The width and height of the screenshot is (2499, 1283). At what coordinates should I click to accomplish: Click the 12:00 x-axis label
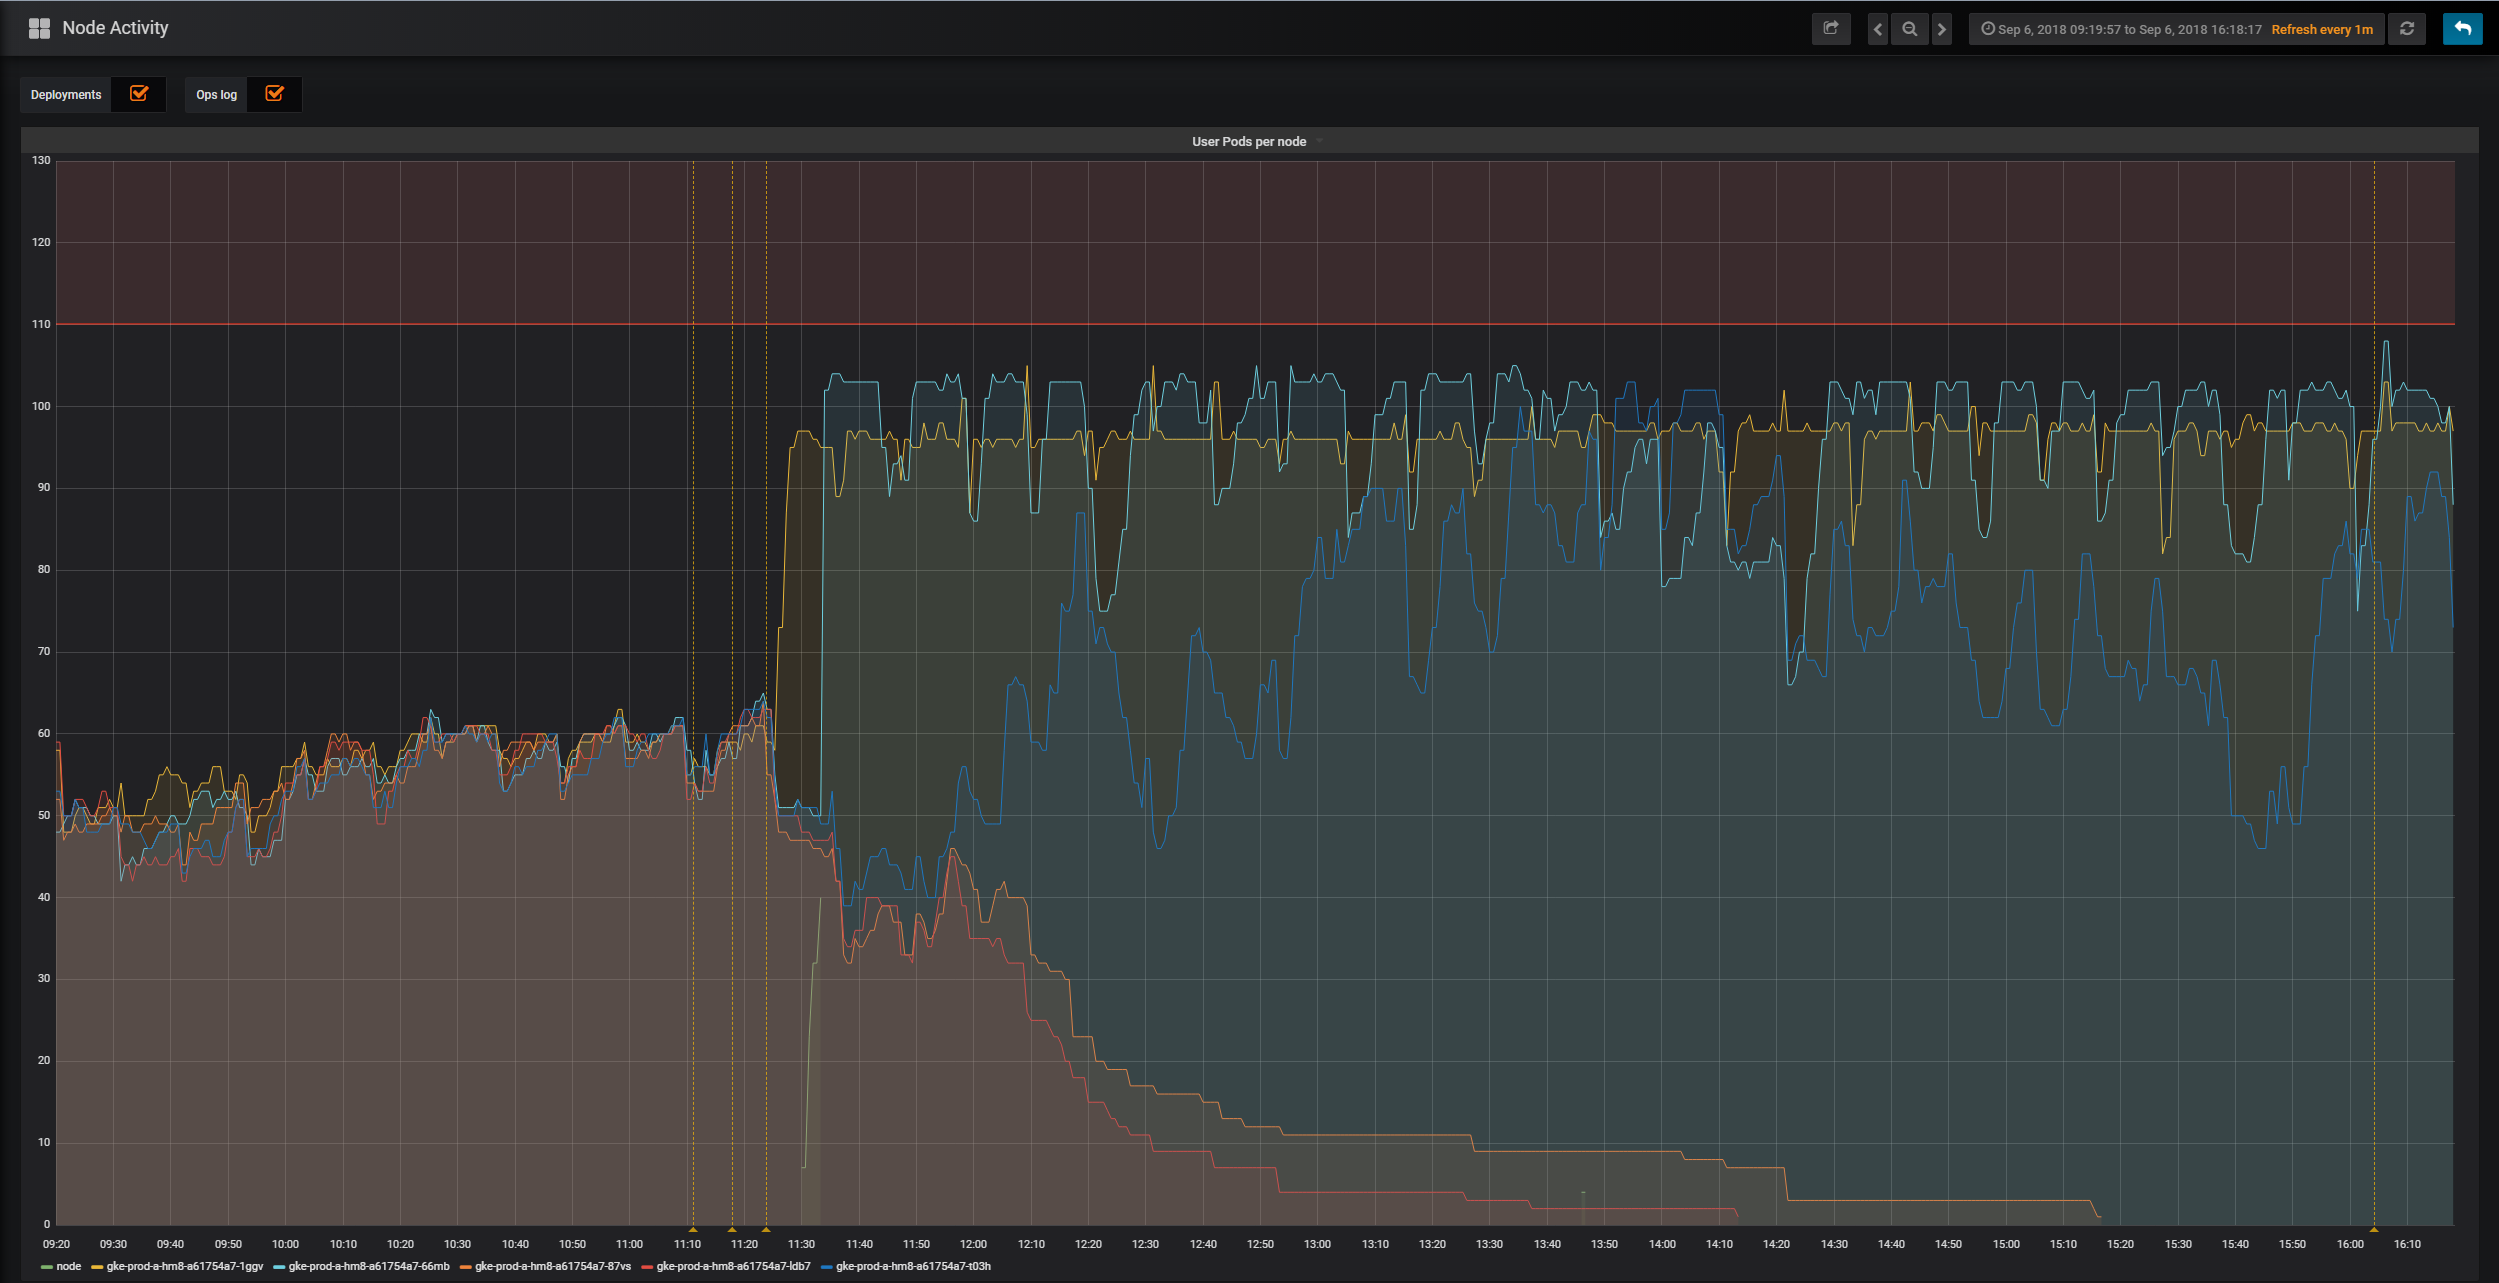point(973,1244)
